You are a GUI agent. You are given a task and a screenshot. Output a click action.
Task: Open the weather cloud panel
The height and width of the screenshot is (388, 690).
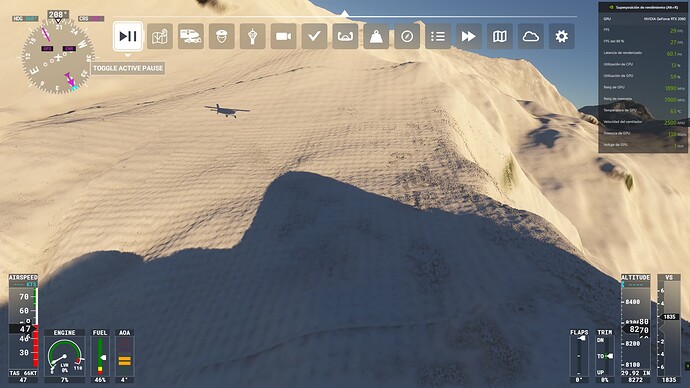coord(531,36)
